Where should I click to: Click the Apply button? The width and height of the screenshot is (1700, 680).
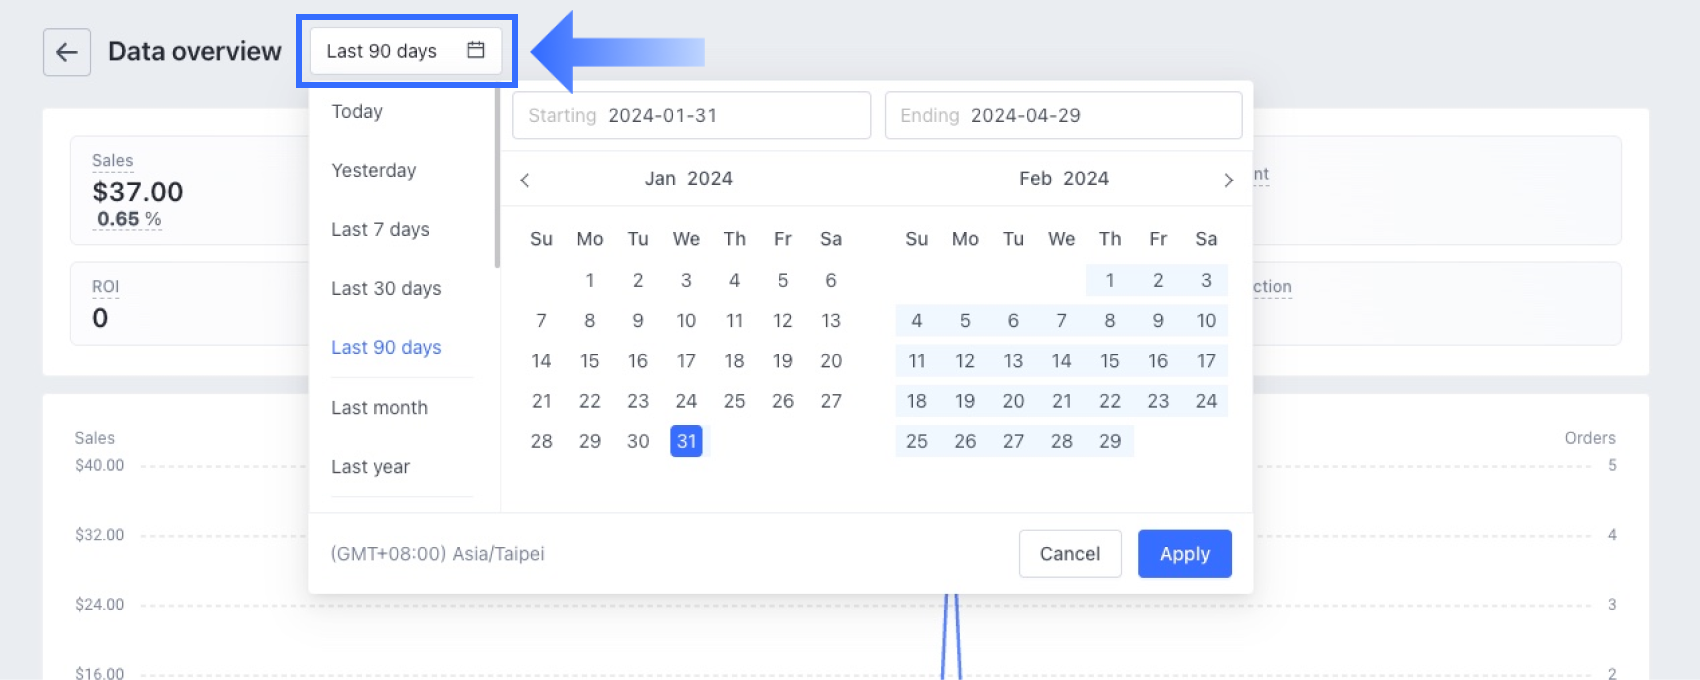1184,554
